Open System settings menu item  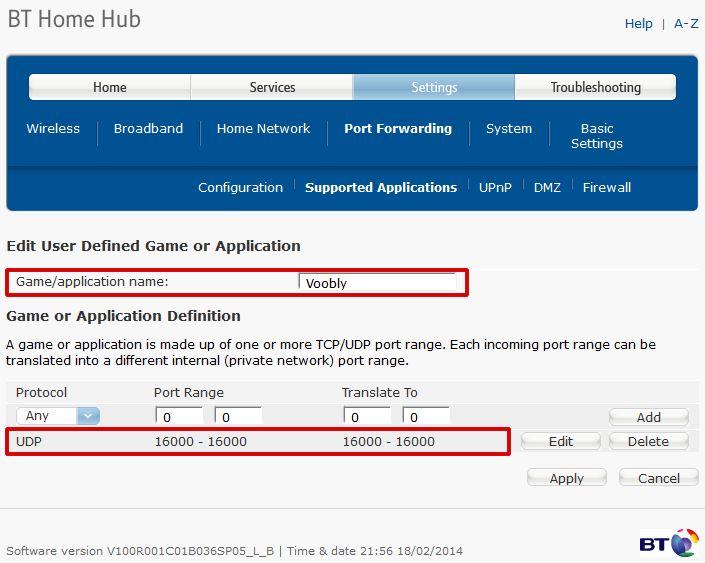509,129
